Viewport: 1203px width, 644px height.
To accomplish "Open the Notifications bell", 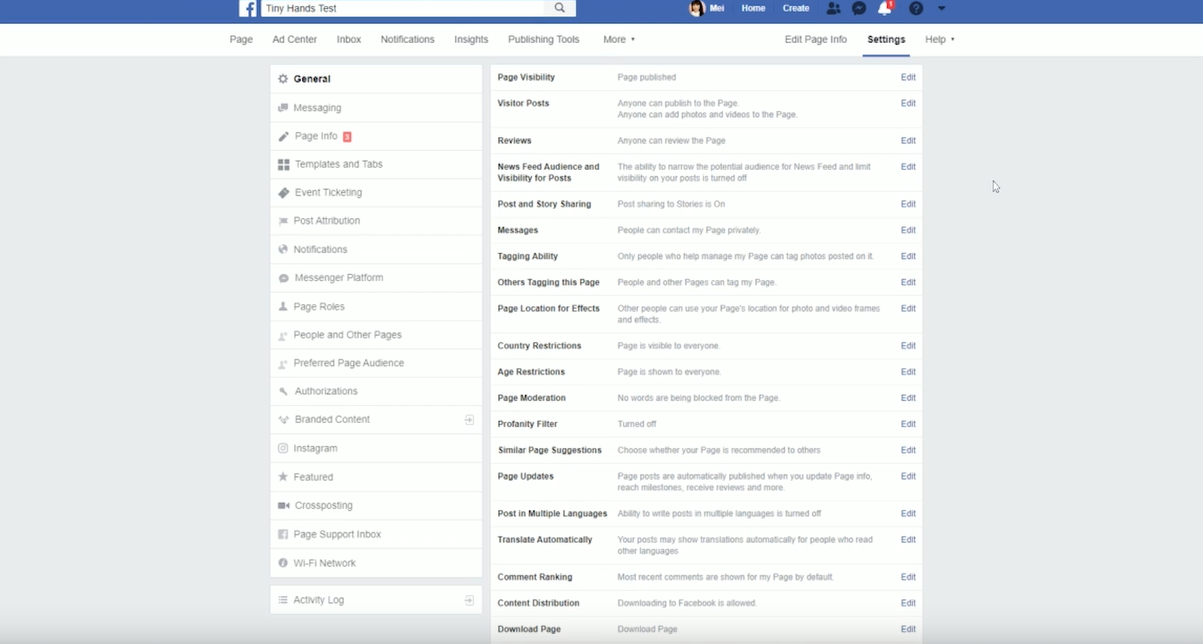I will 883,8.
